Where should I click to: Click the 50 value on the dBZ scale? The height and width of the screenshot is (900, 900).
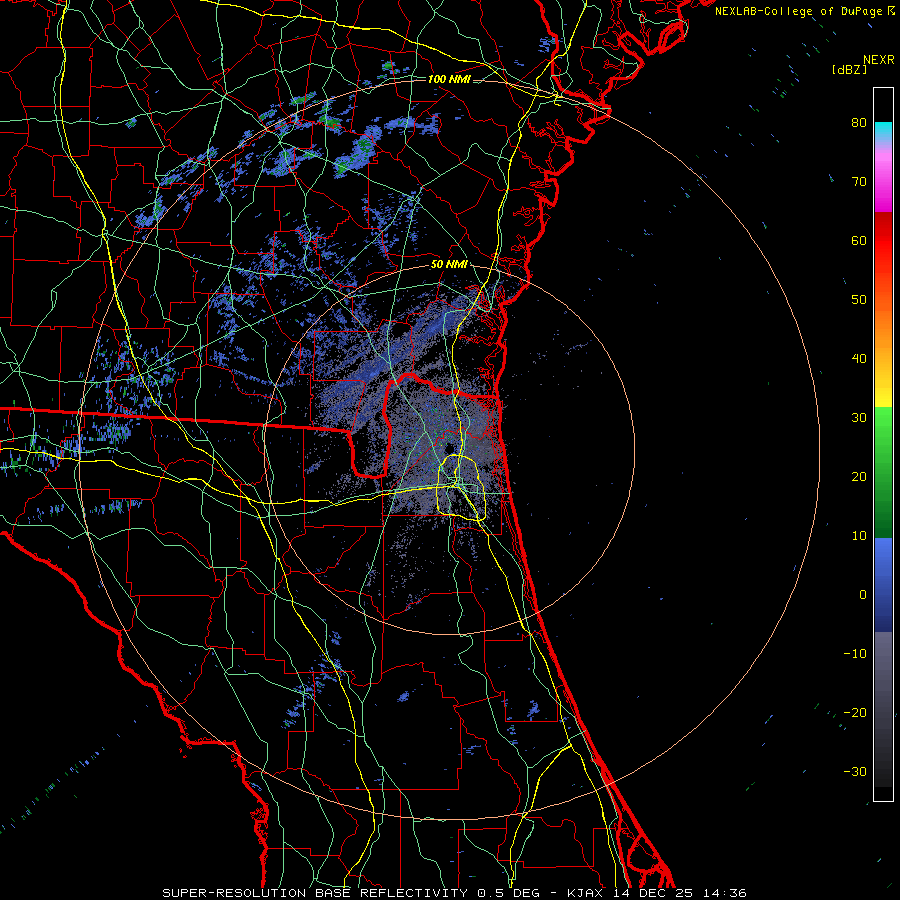859,300
